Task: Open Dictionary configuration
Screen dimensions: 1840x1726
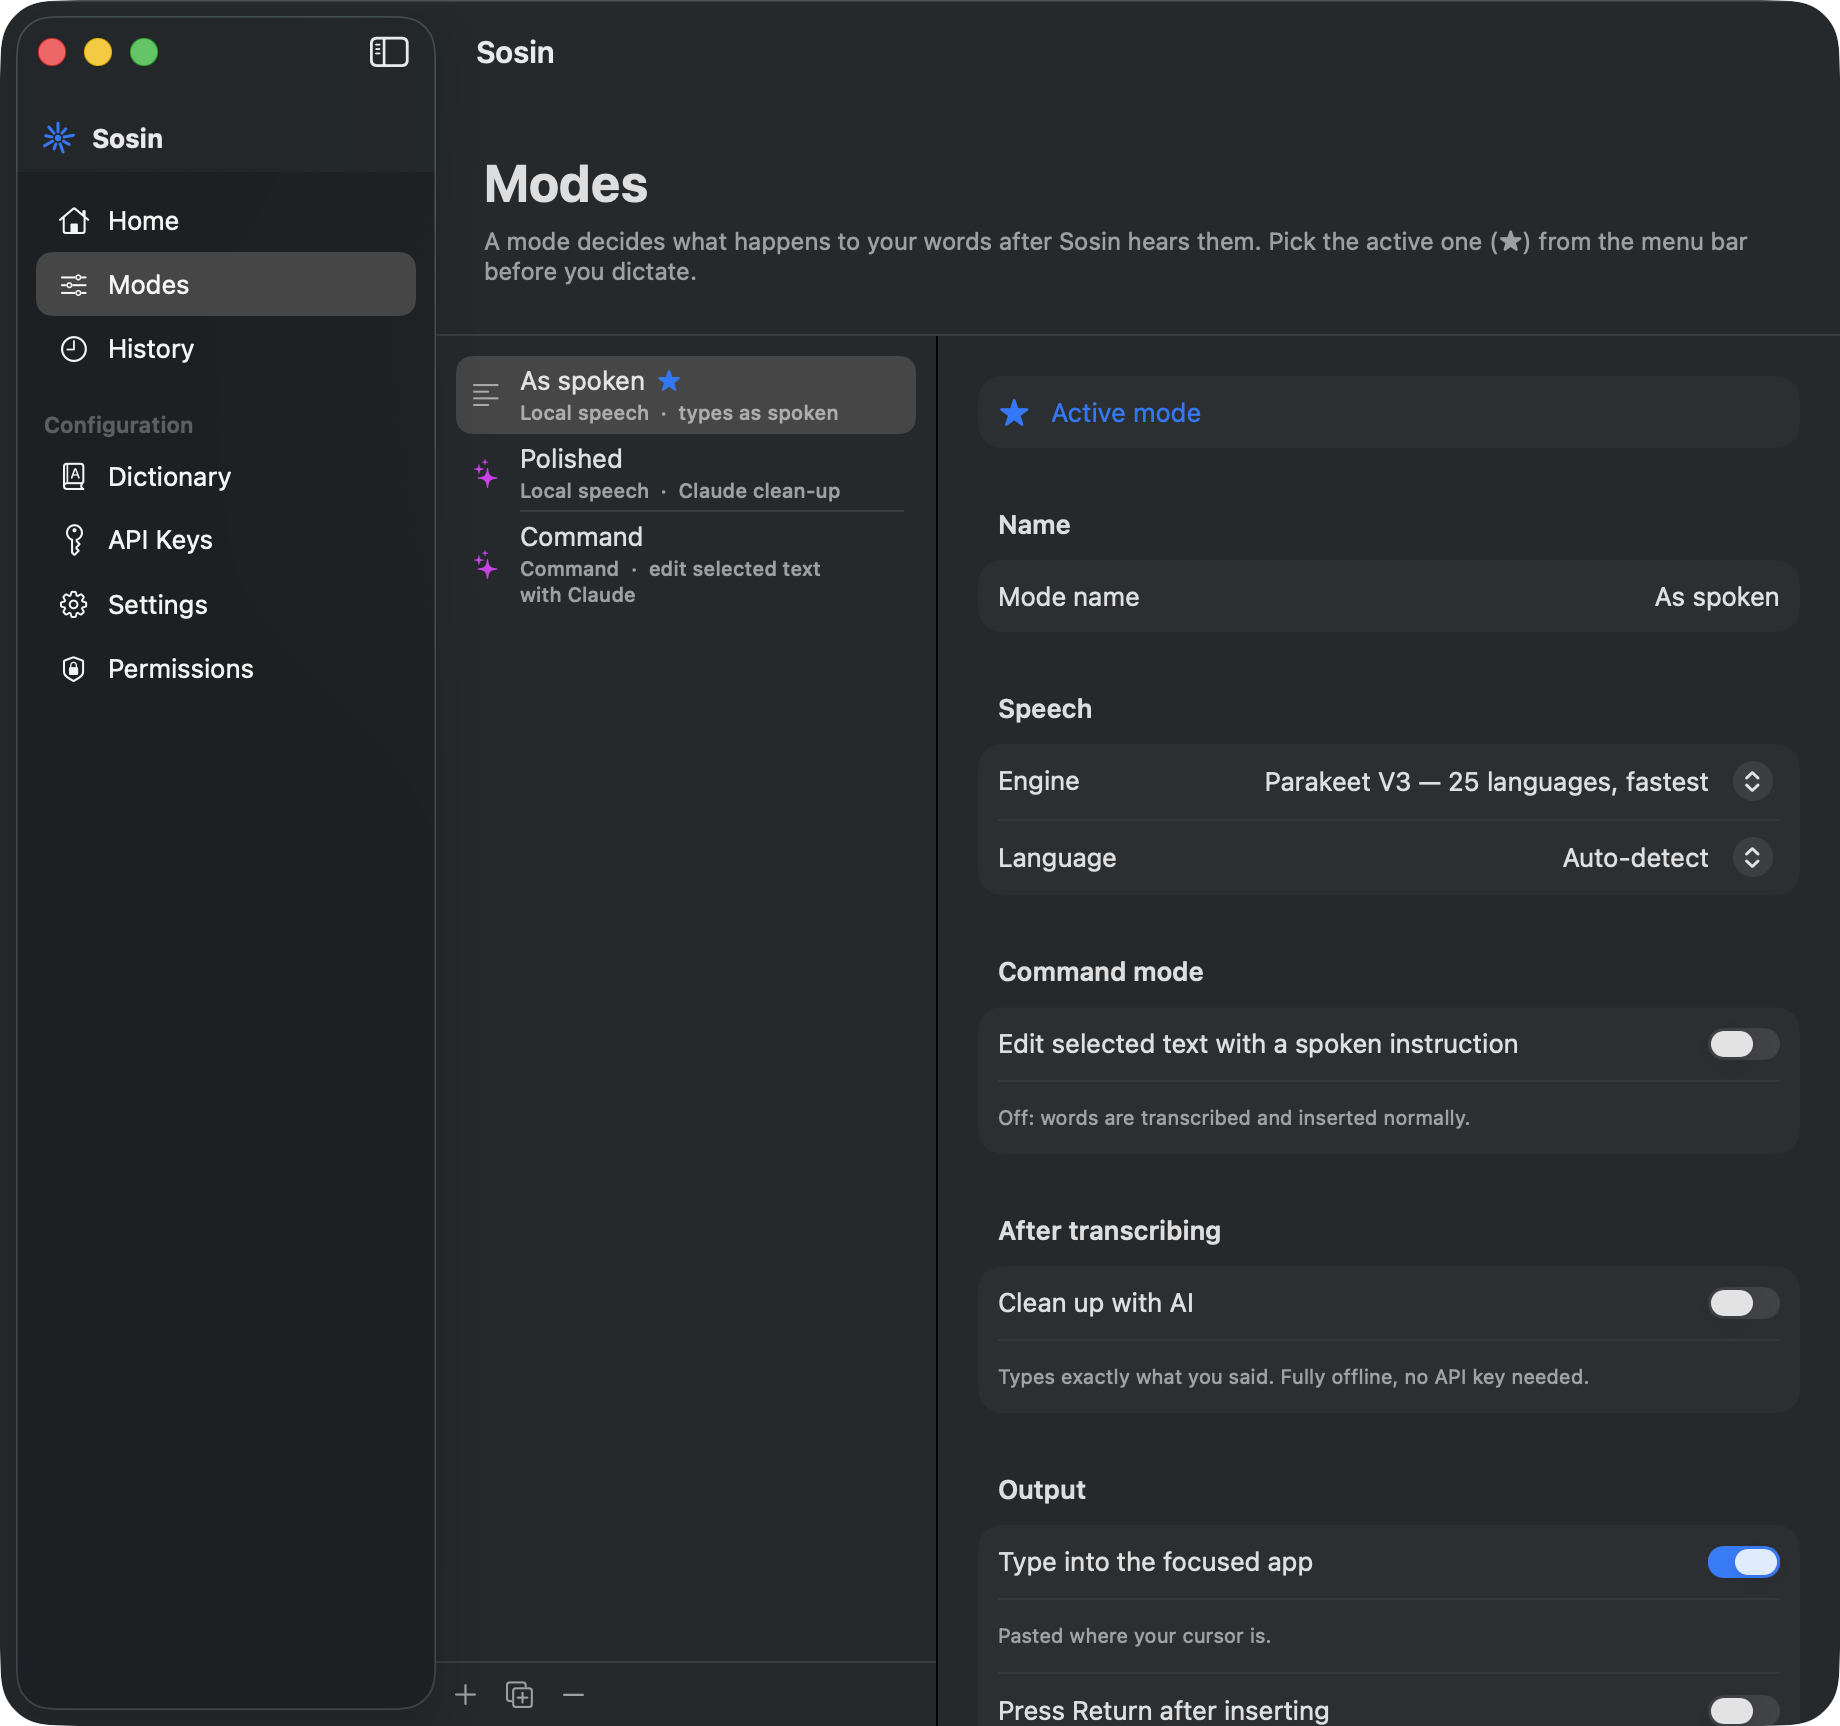Action: point(226,476)
